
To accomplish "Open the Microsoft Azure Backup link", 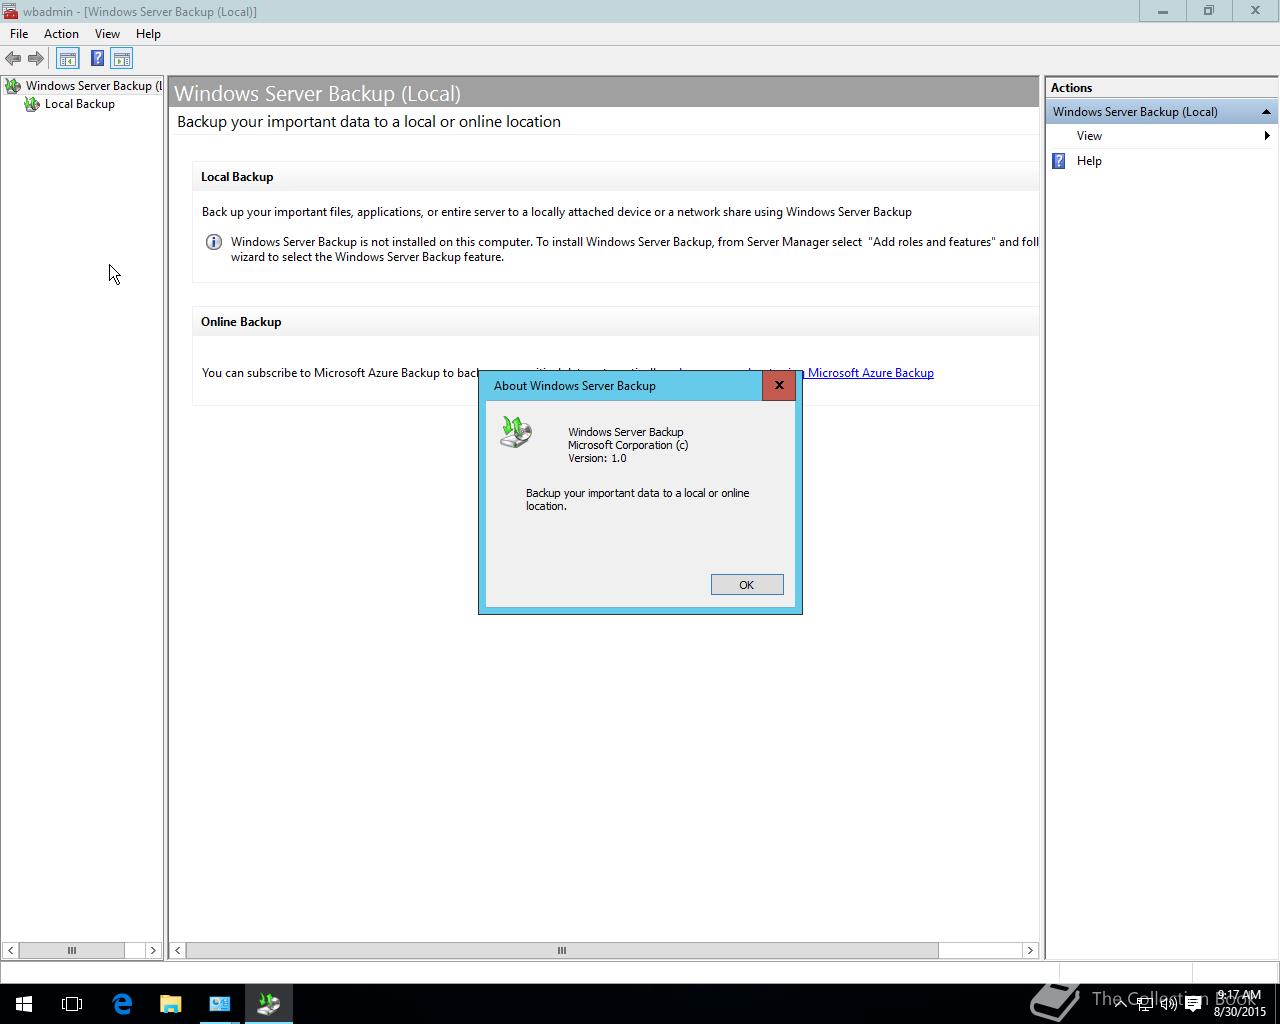I will pyautogui.click(x=870, y=373).
